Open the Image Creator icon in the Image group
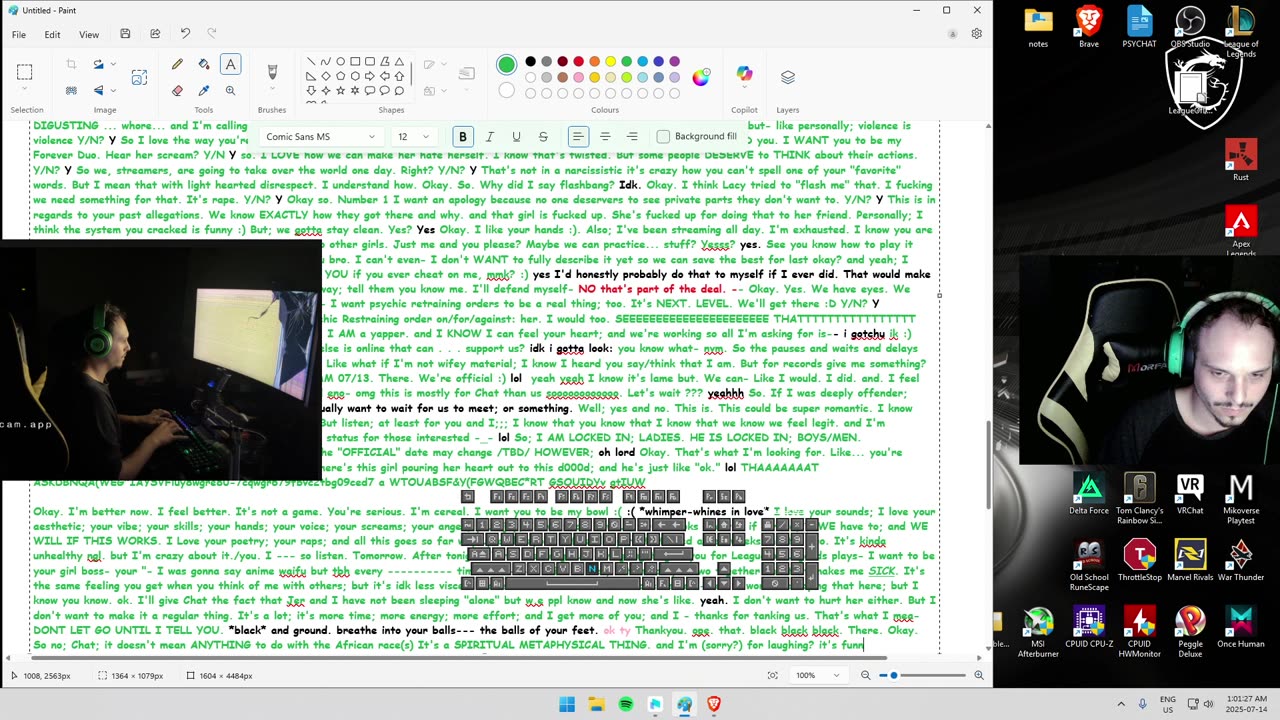The width and height of the screenshot is (1280, 720). [x=139, y=77]
